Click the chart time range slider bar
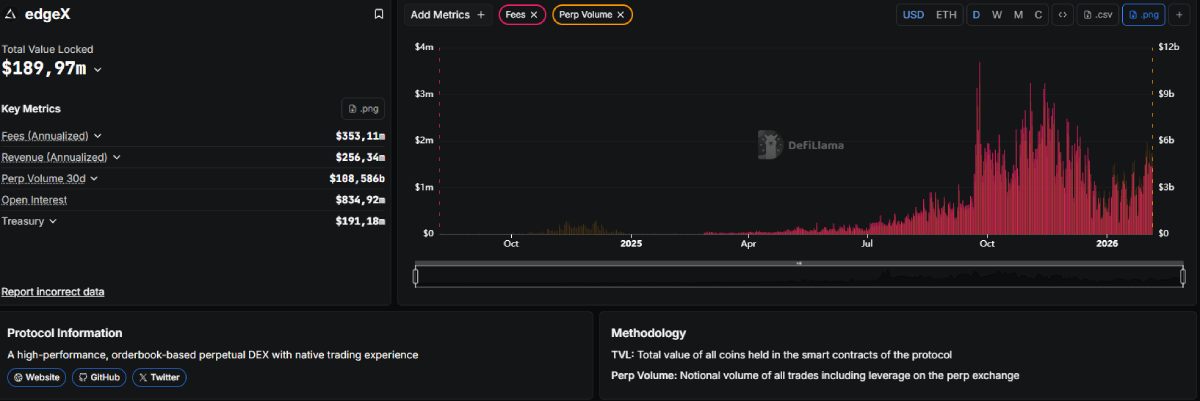Viewport: 1200px width, 401px height. coord(798,276)
